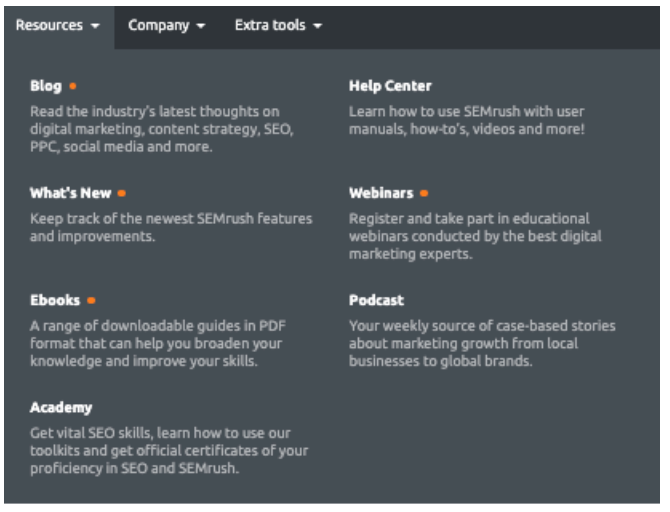Visit the Webinars link
The width and height of the screenshot is (670, 512).
(x=381, y=193)
